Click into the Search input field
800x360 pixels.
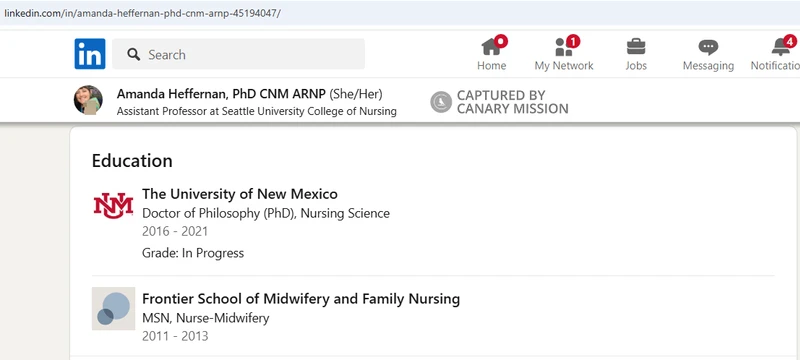pyautogui.click(x=238, y=54)
